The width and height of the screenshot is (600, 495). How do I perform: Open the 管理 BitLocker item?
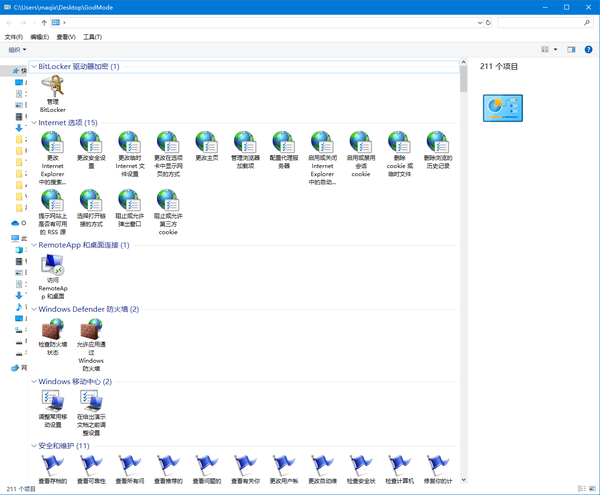[x=53, y=94]
